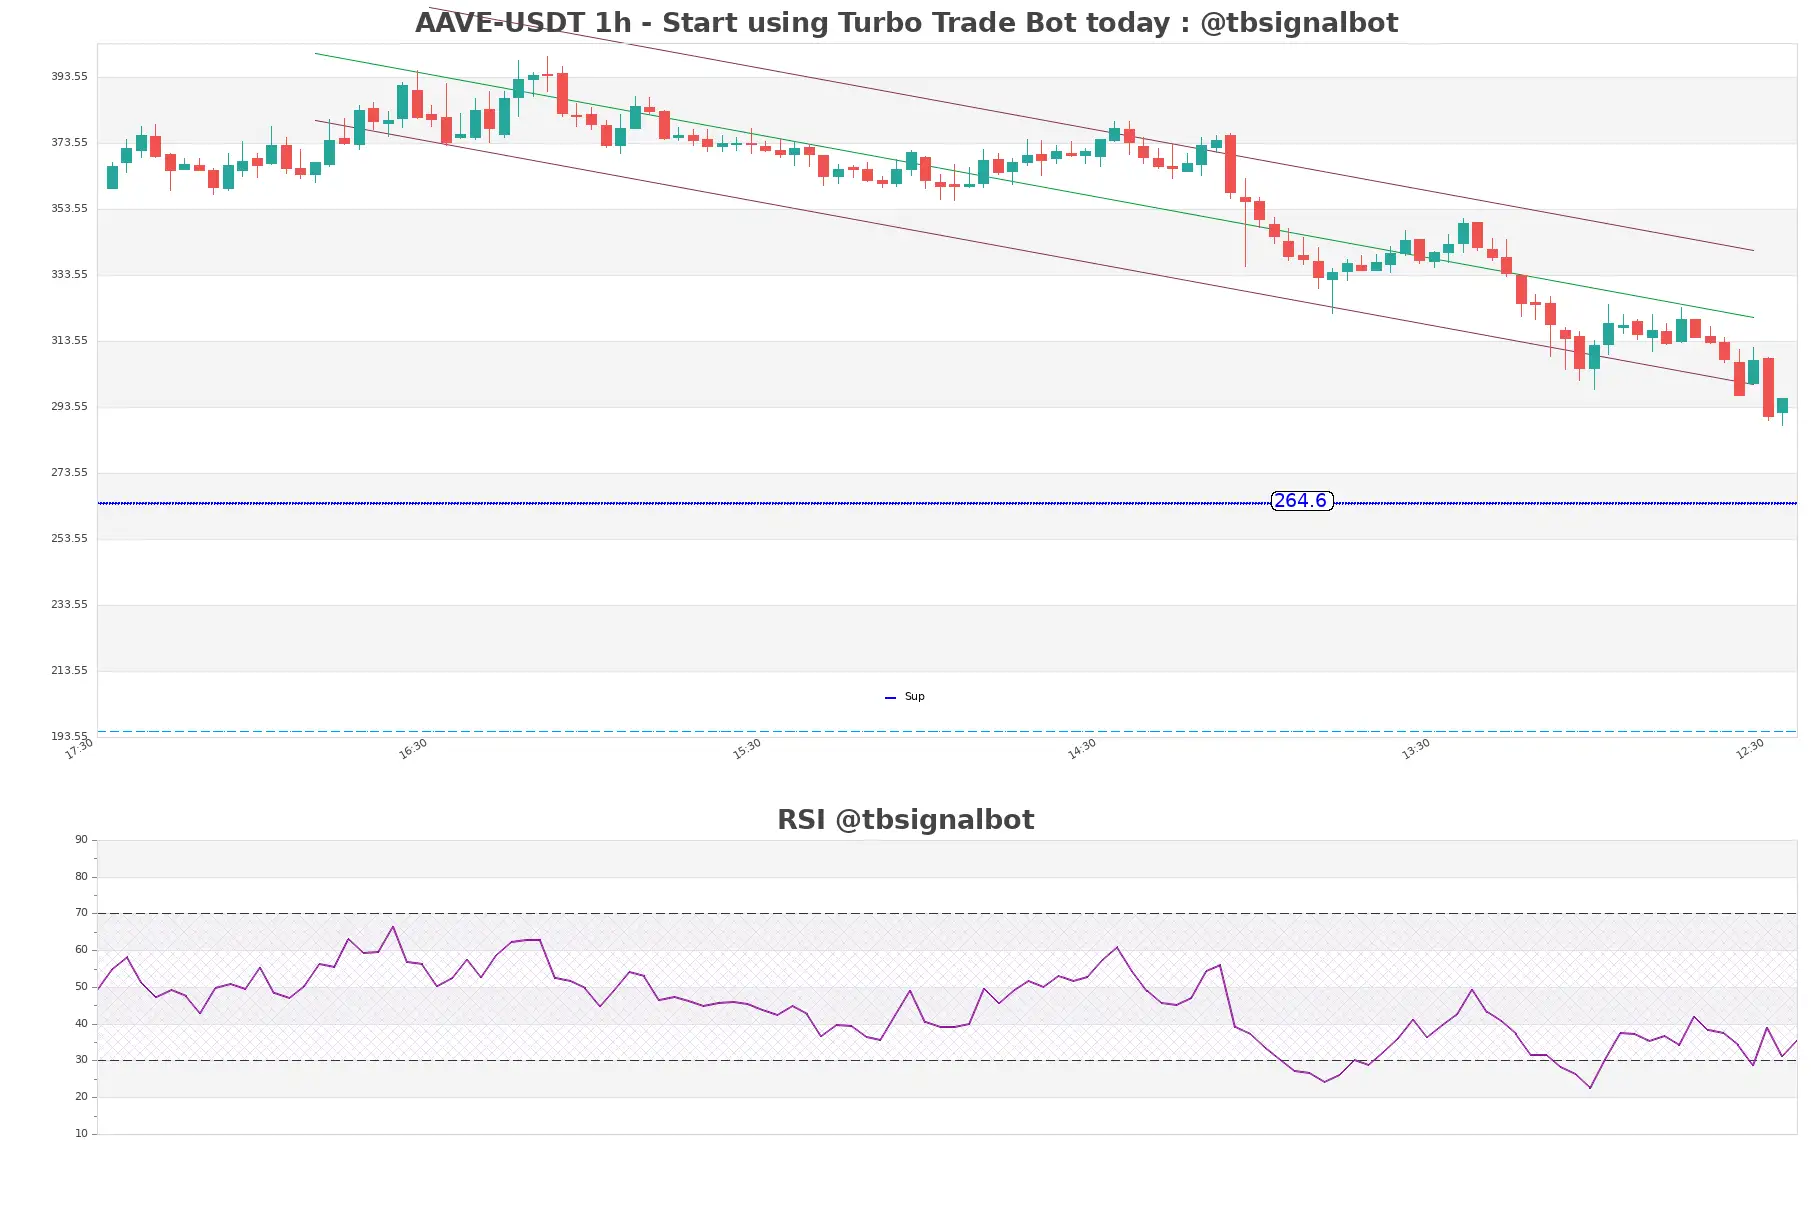The height and width of the screenshot is (1208, 1811).
Task: Click the 233.55 price axis label
Action: pyautogui.click(x=69, y=605)
